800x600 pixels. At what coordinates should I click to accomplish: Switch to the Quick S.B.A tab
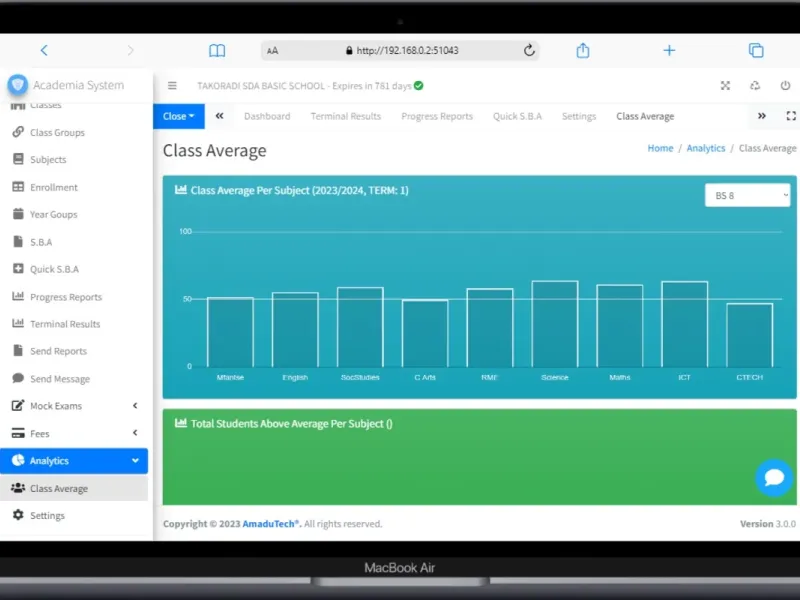coord(517,116)
